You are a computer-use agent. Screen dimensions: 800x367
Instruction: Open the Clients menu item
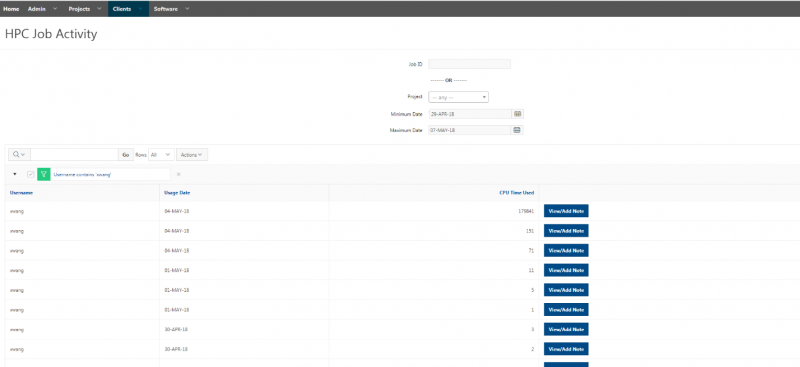point(122,9)
